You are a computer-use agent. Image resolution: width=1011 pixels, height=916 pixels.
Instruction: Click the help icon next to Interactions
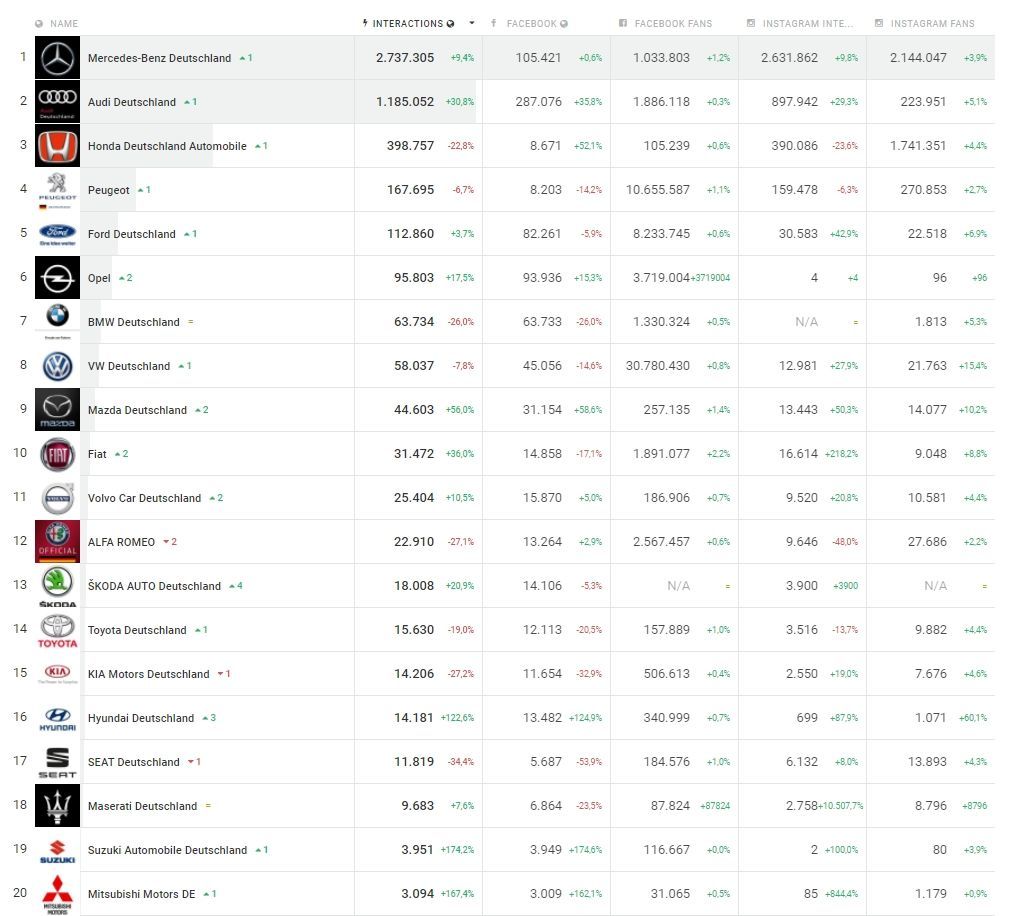coord(450,23)
